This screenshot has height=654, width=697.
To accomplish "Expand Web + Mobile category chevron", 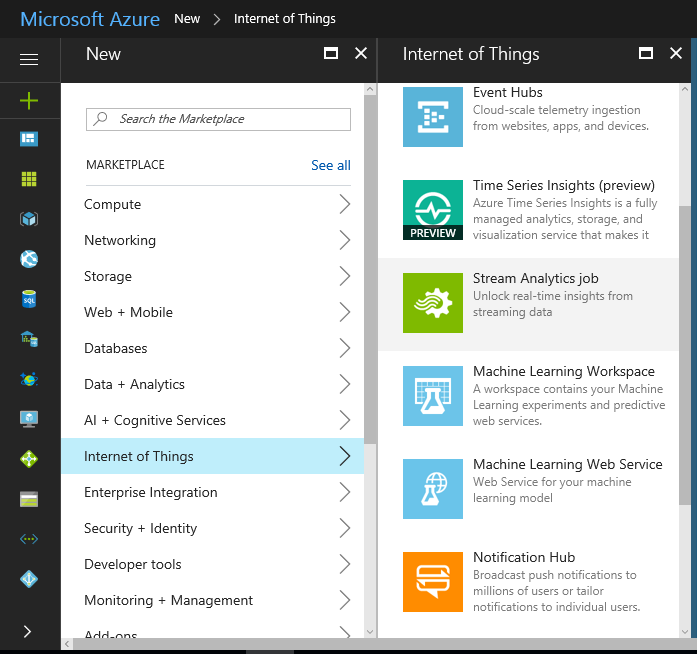I will (345, 312).
